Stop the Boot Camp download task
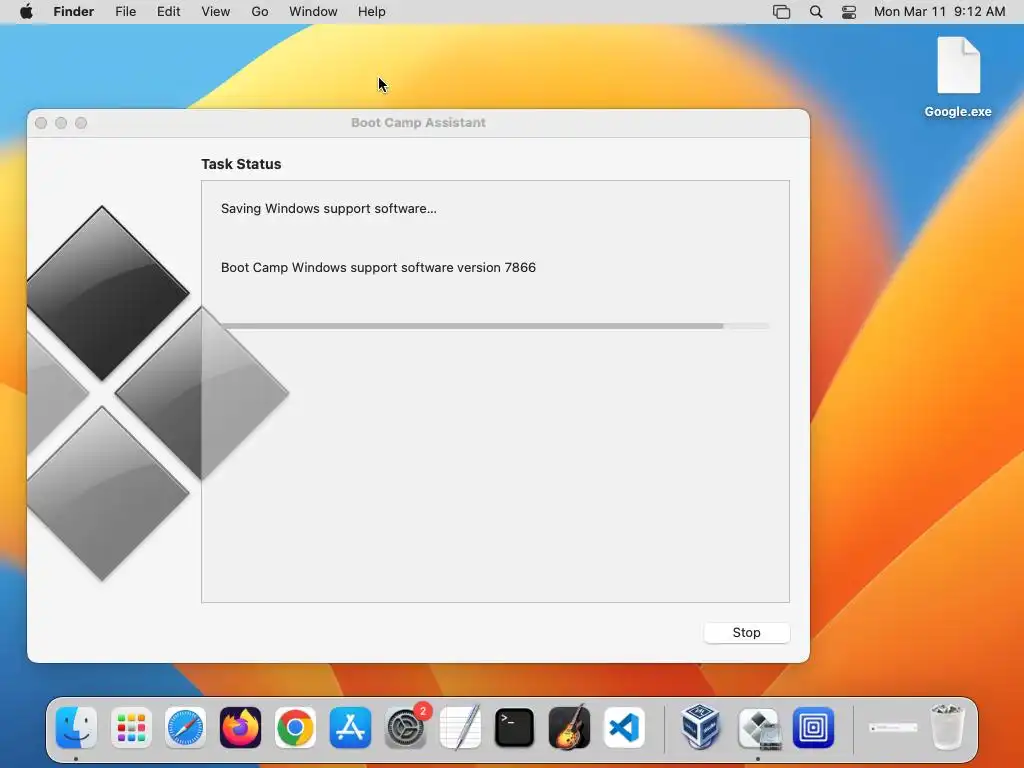Screen dimensions: 1024x768 (x=746, y=632)
